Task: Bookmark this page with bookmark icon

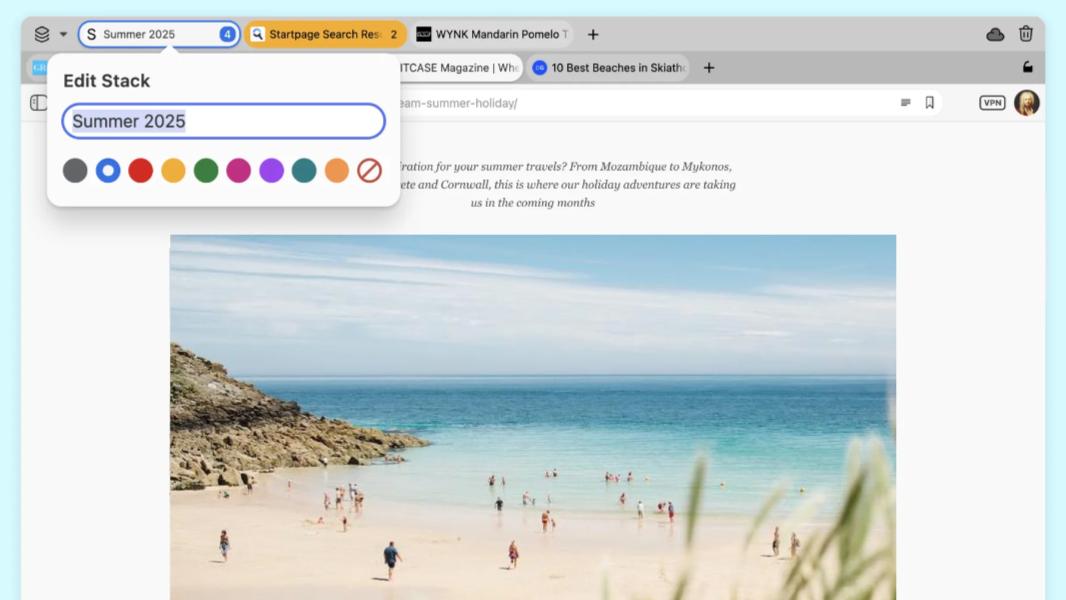Action: point(929,103)
